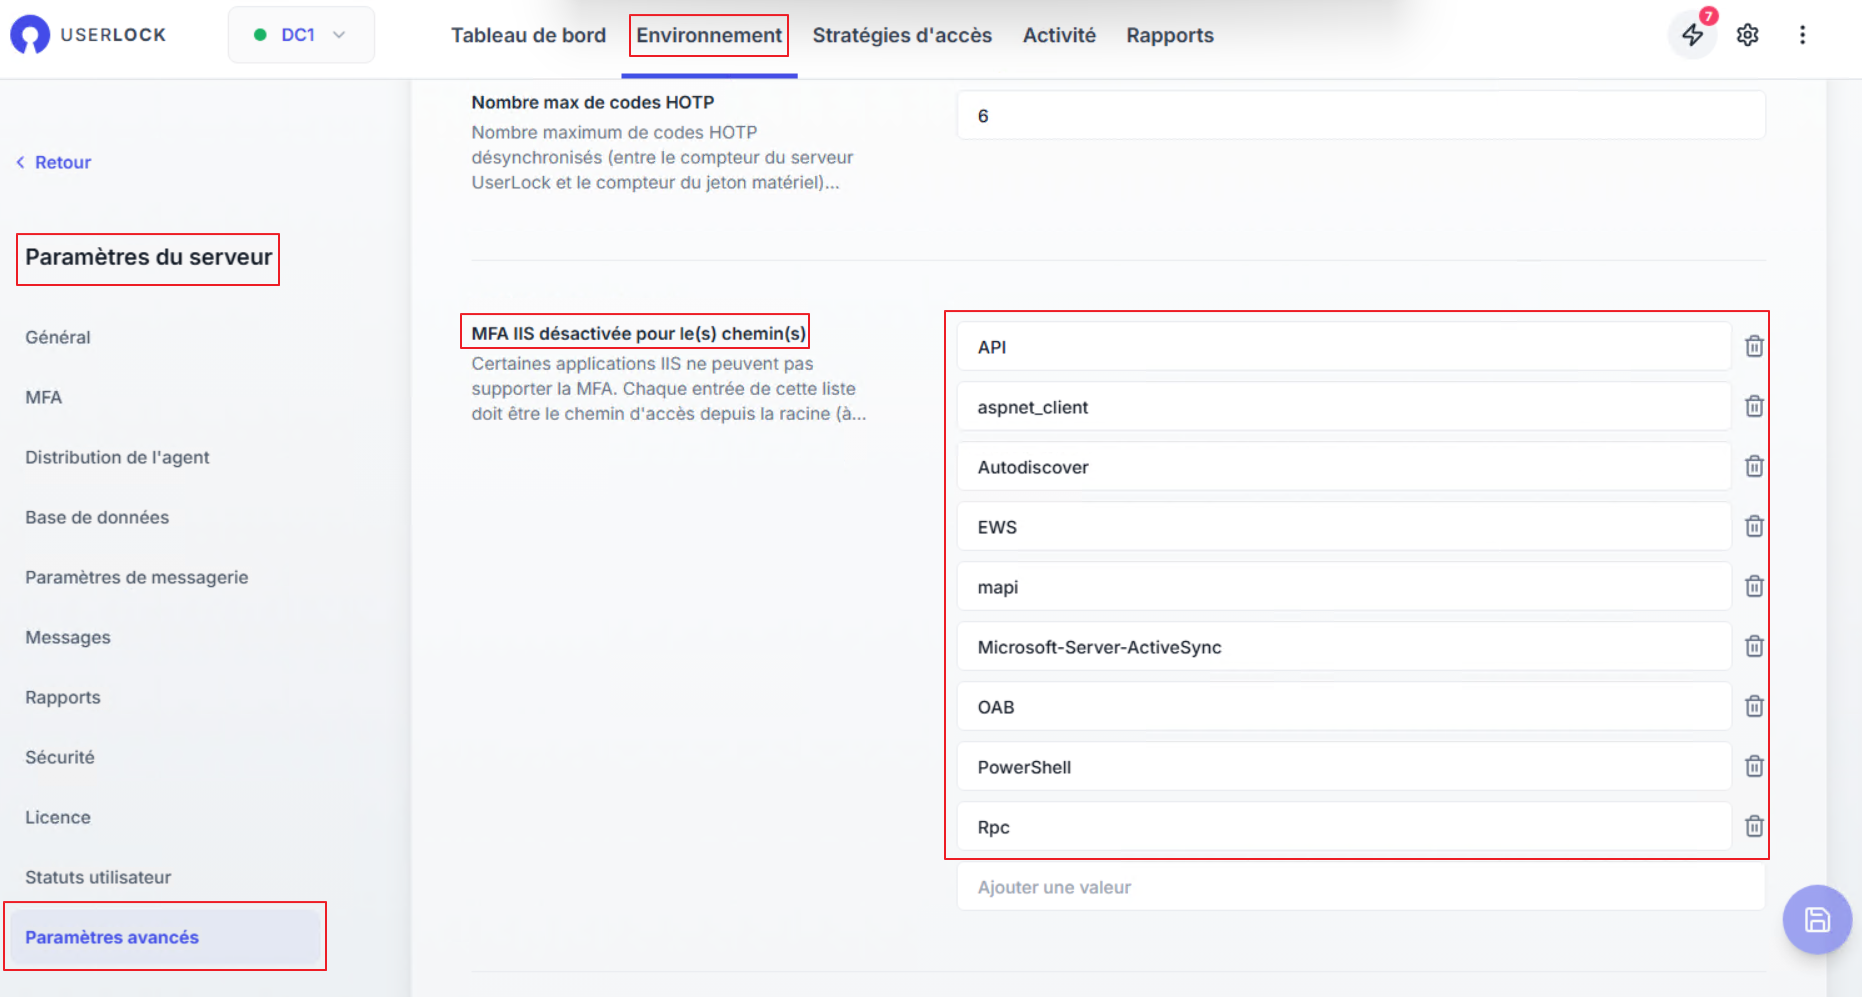Open the Stratégies d'accès tab
1862x997 pixels.
tap(902, 35)
